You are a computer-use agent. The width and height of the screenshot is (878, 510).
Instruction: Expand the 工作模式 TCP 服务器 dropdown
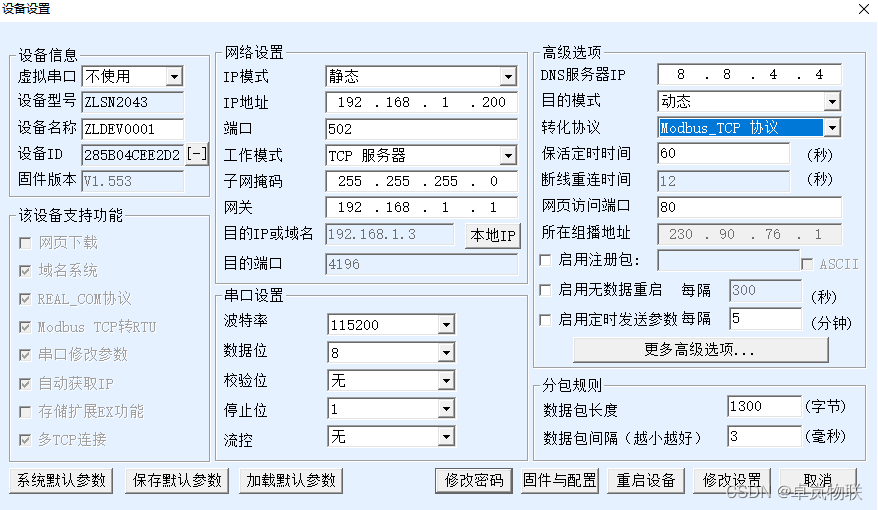click(508, 155)
